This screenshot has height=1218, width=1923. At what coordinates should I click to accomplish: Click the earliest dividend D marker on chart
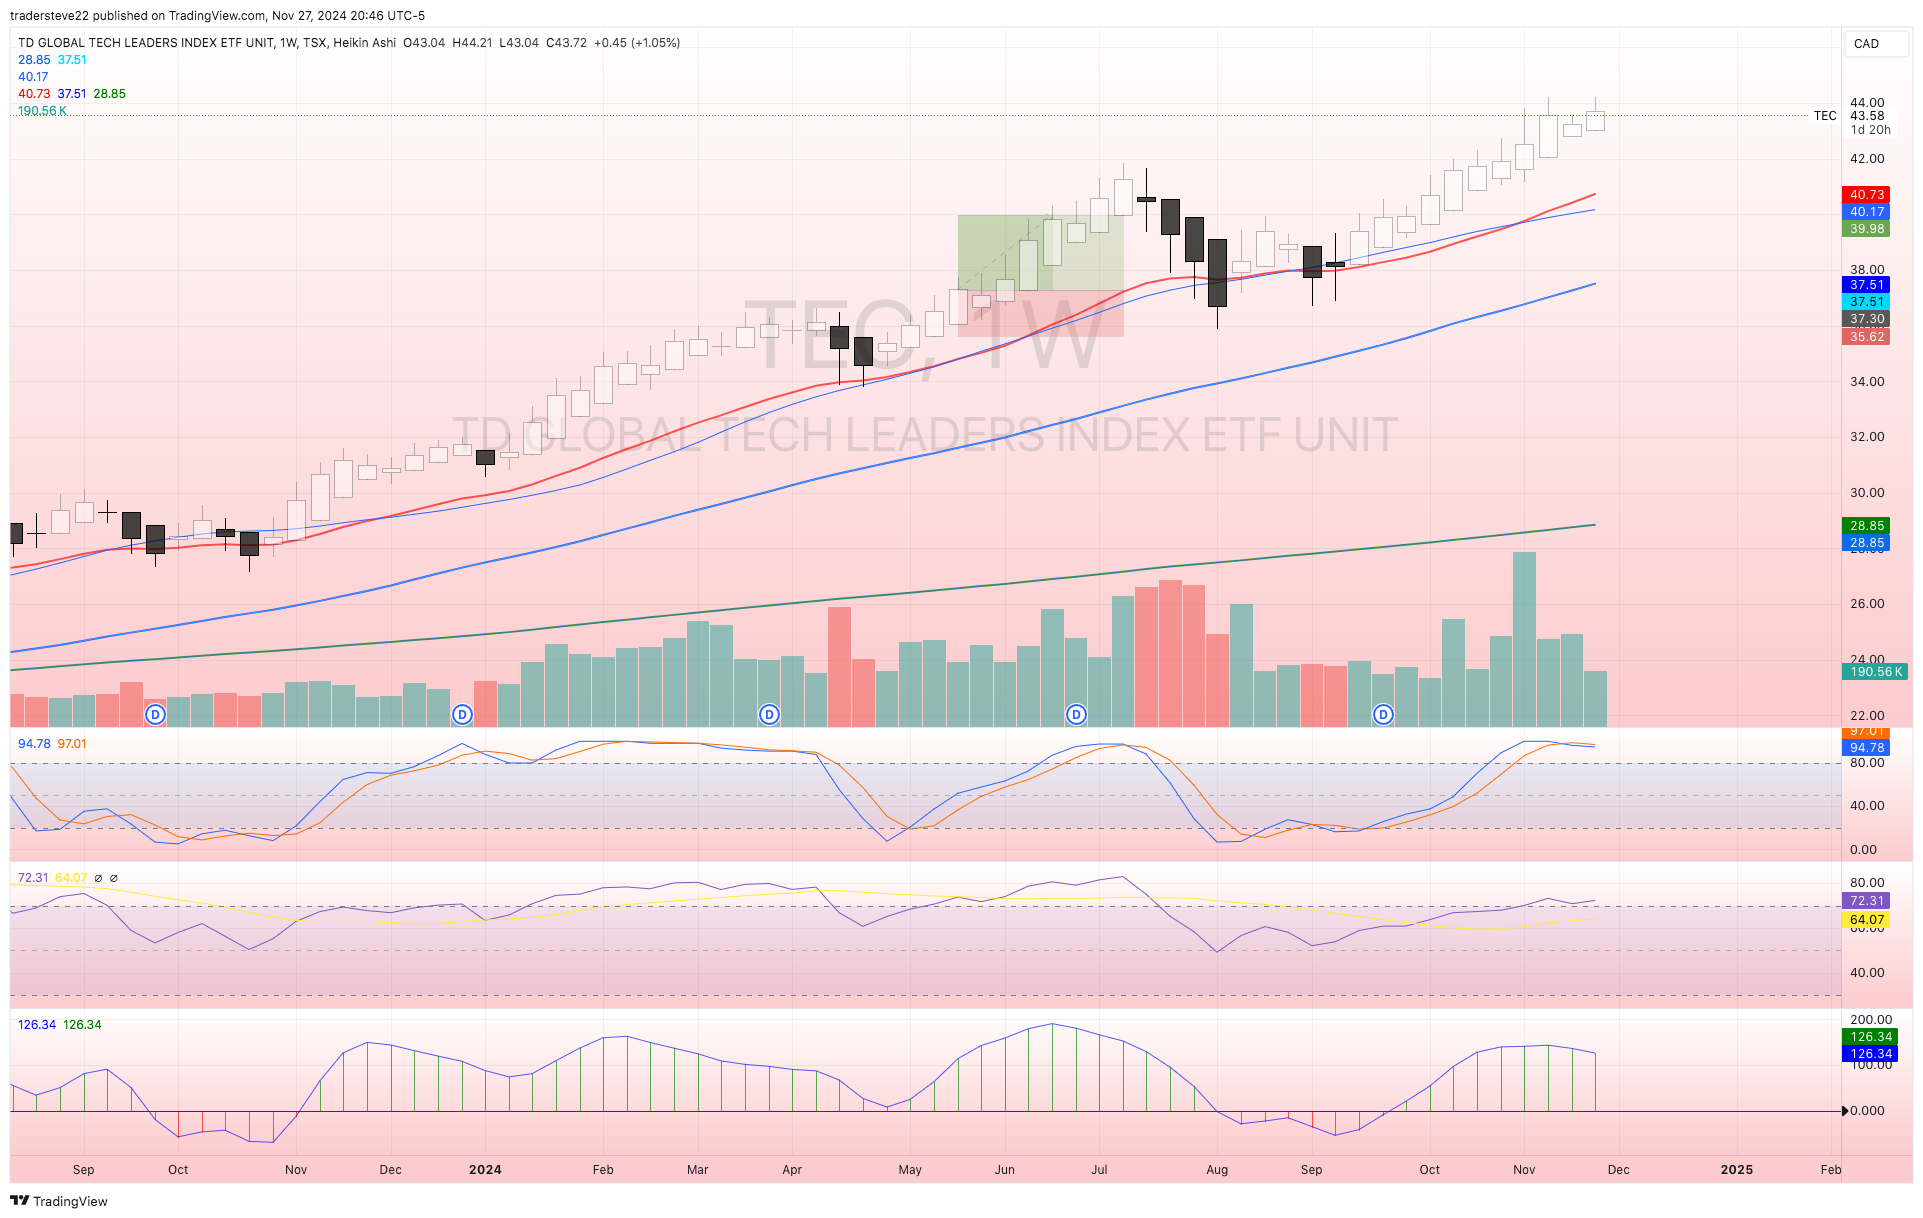(x=155, y=714)
